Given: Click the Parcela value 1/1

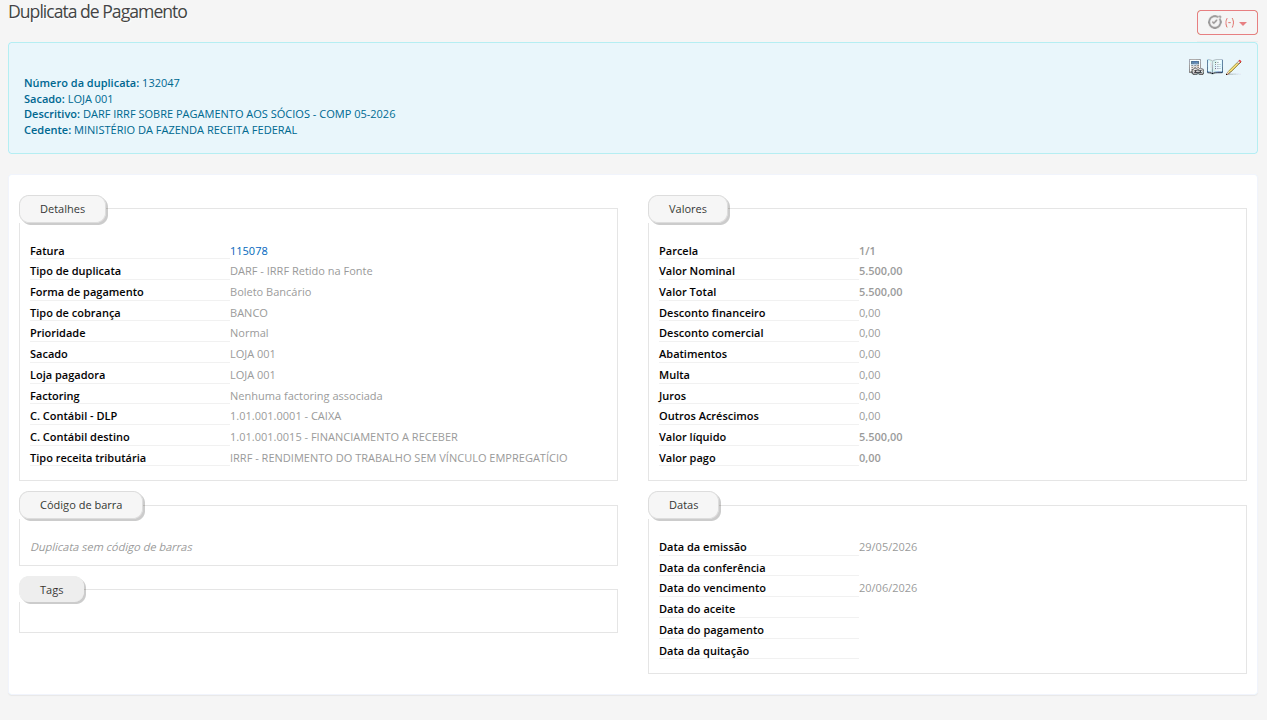Looking at the screenshot, I should tap(867, 251).
